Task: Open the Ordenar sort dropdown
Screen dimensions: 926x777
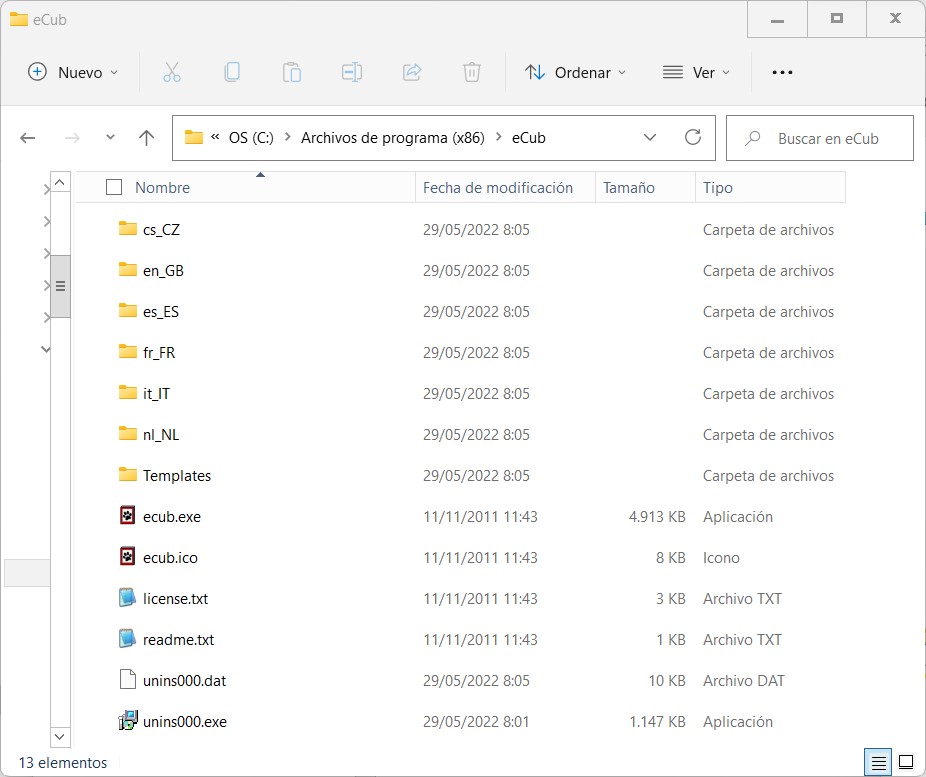Action: 576,72
